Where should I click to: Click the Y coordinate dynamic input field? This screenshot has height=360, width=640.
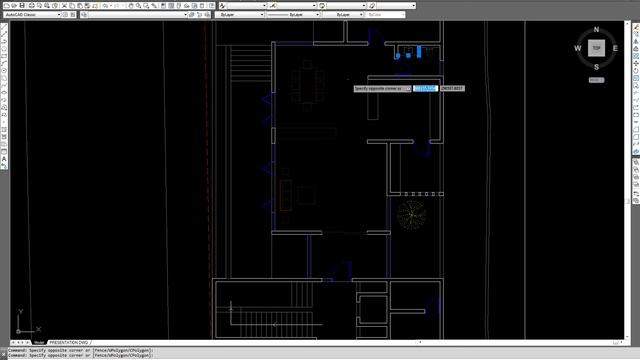click(x=452, y=88)
